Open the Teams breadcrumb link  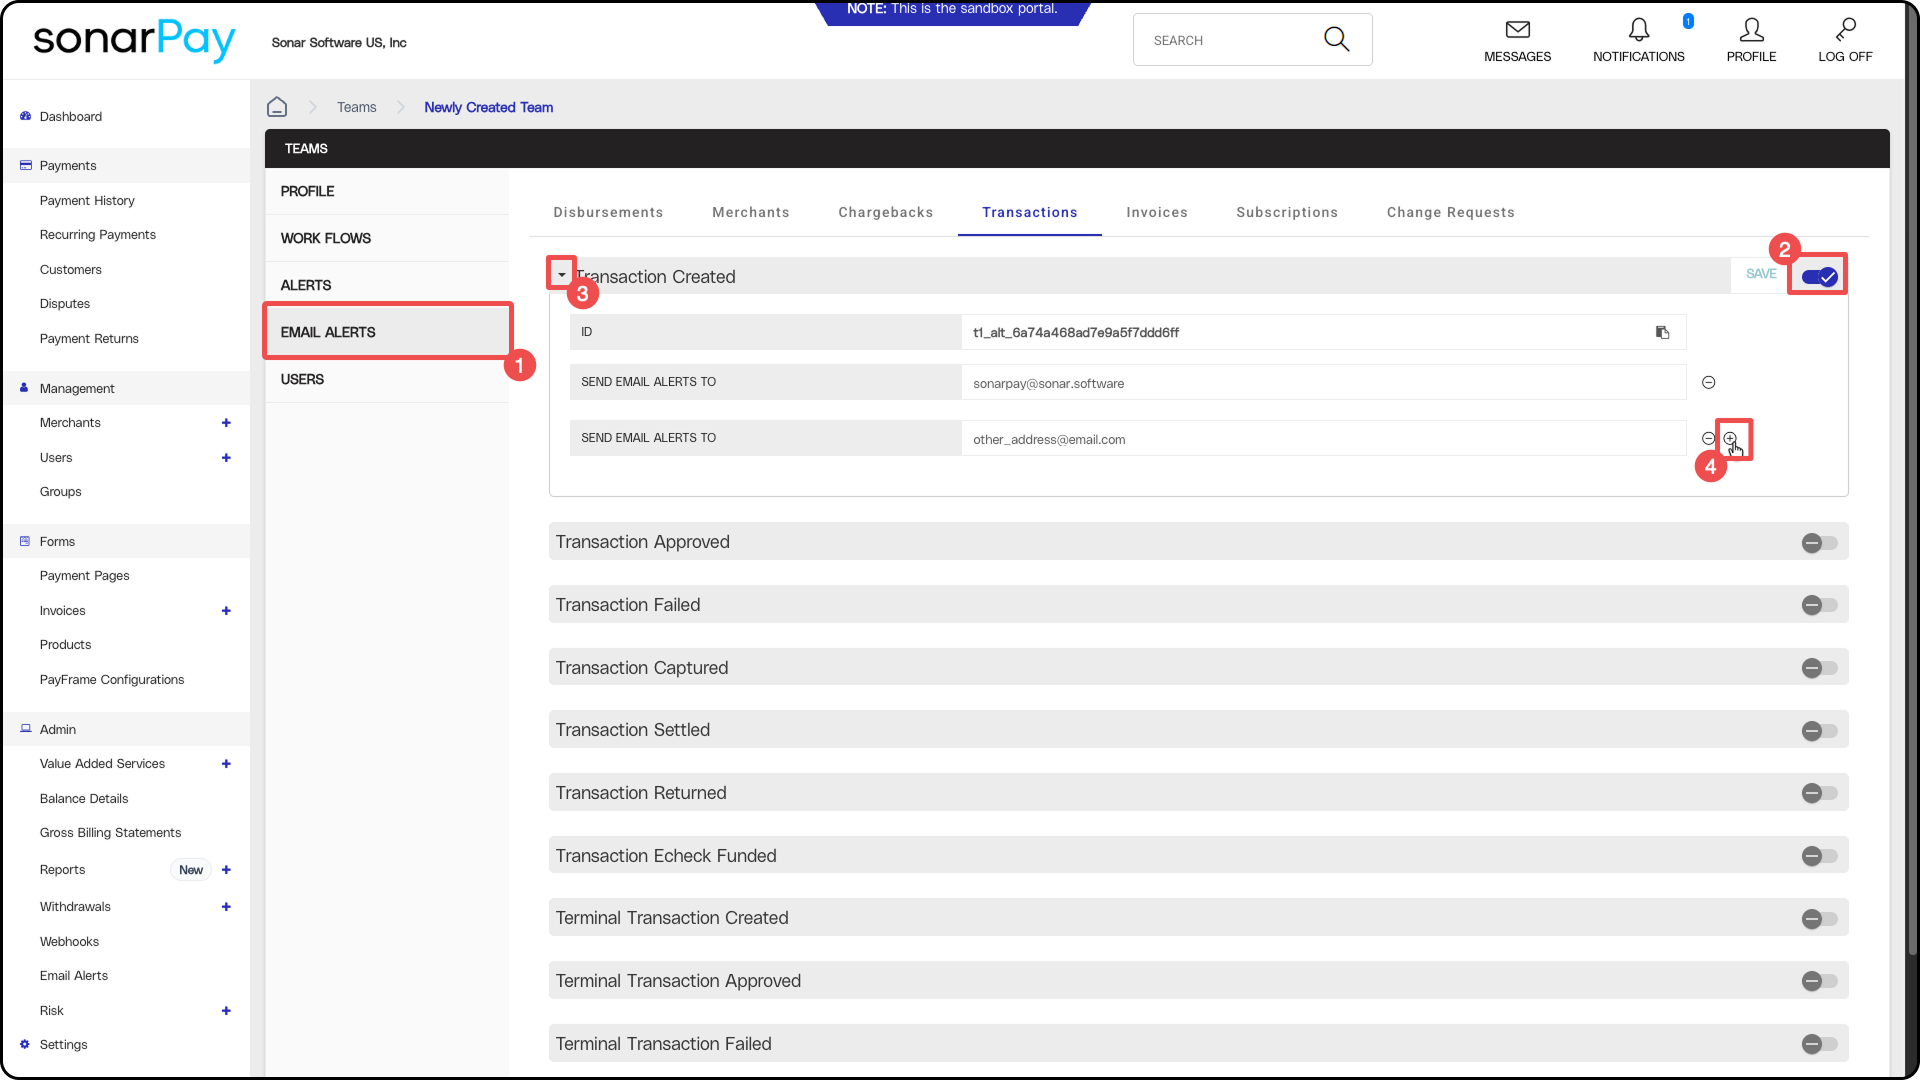(x=357, y=107)
